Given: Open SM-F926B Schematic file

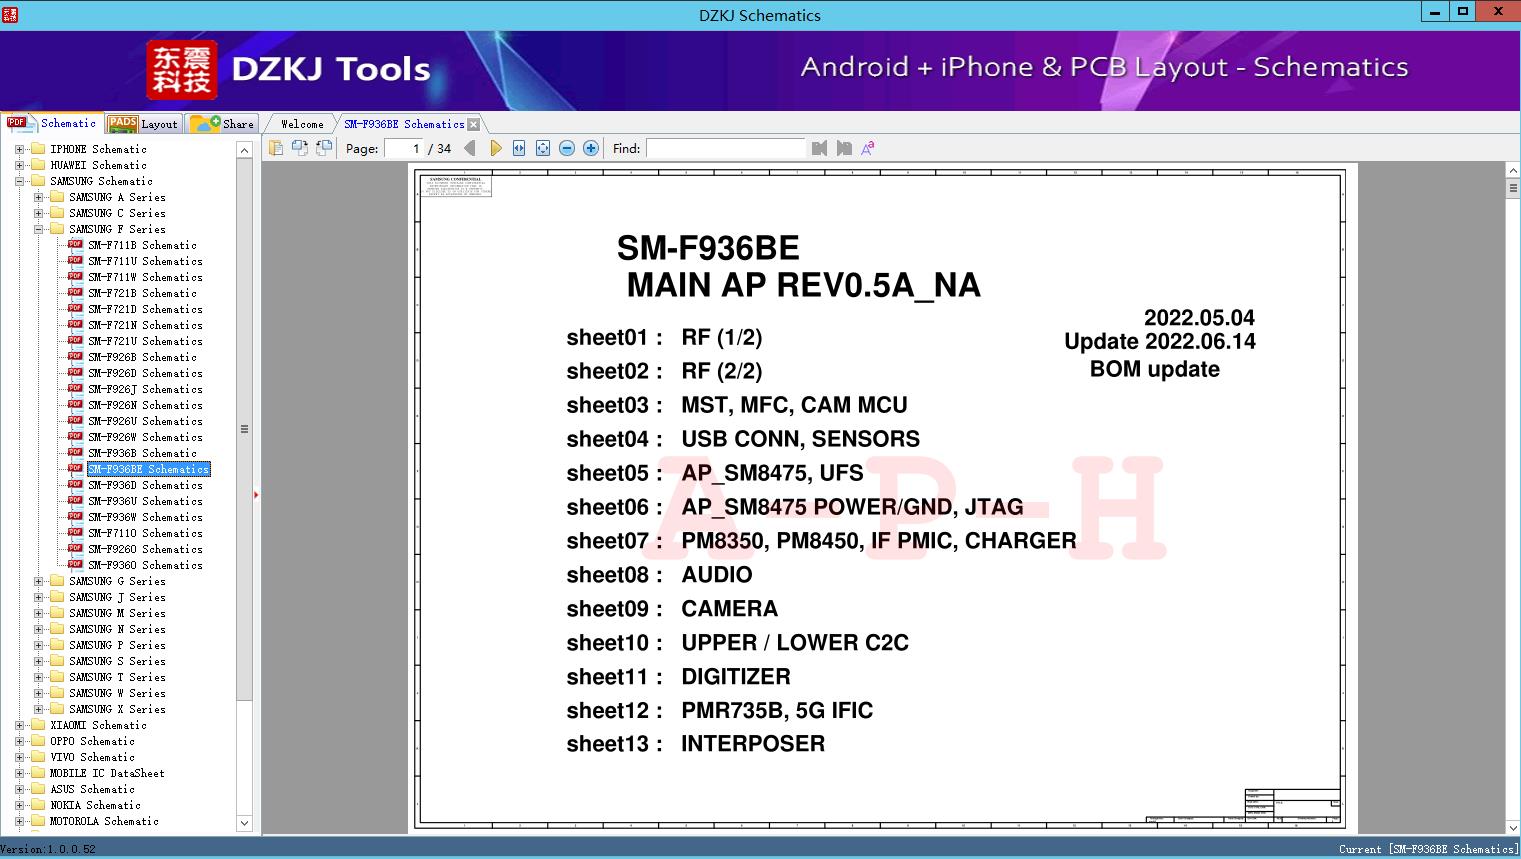Looking at the screenshot, I should click(142, 357).
